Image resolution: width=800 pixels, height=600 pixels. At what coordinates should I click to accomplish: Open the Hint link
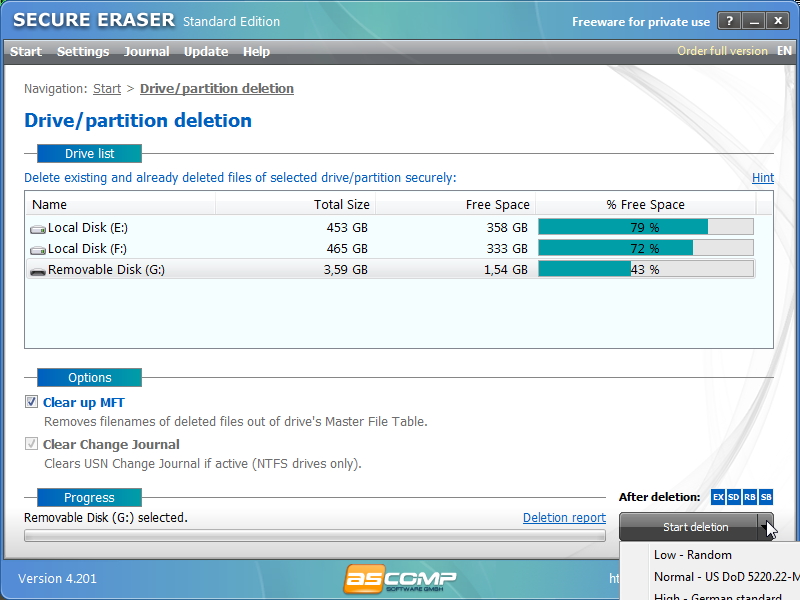pos(763,178)
